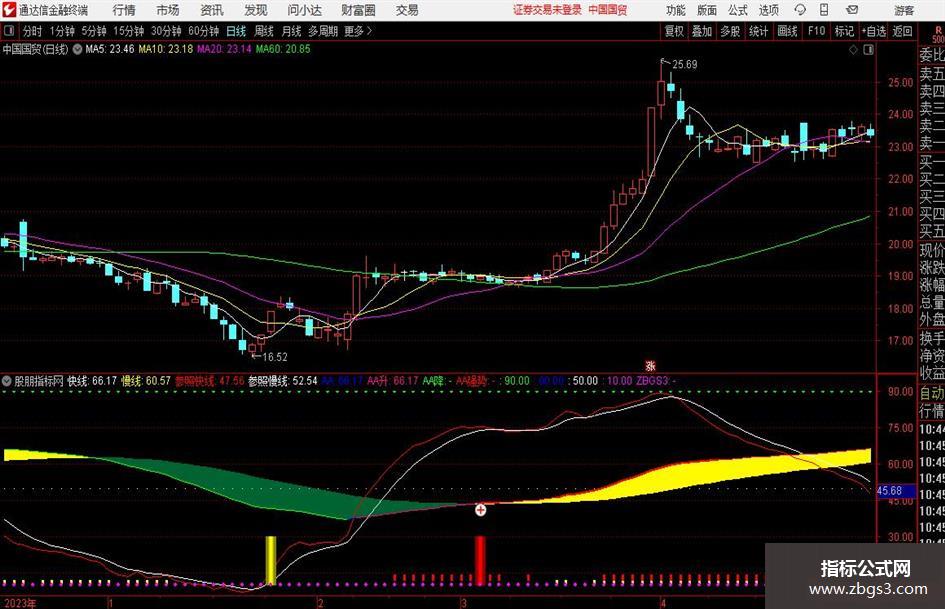Open F10 company info

coord(816,31)
